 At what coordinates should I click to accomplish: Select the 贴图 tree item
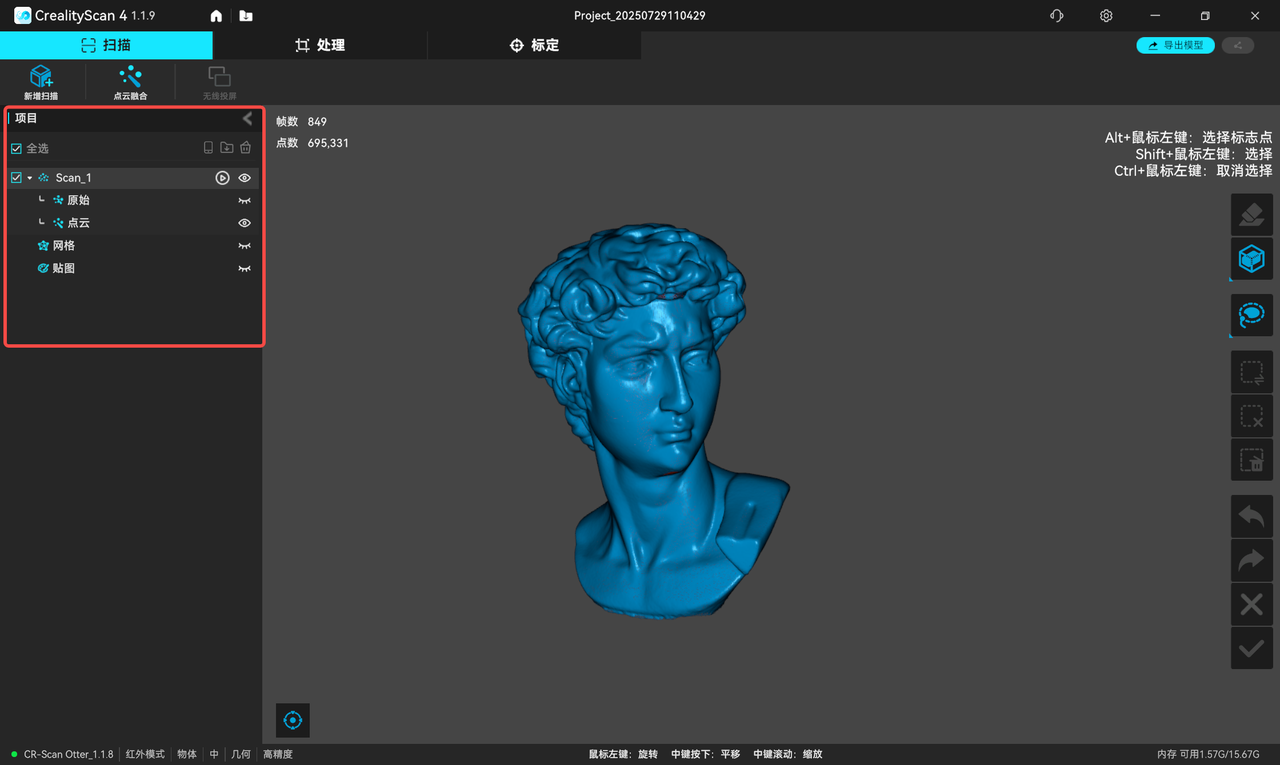(x=132, y=268)
